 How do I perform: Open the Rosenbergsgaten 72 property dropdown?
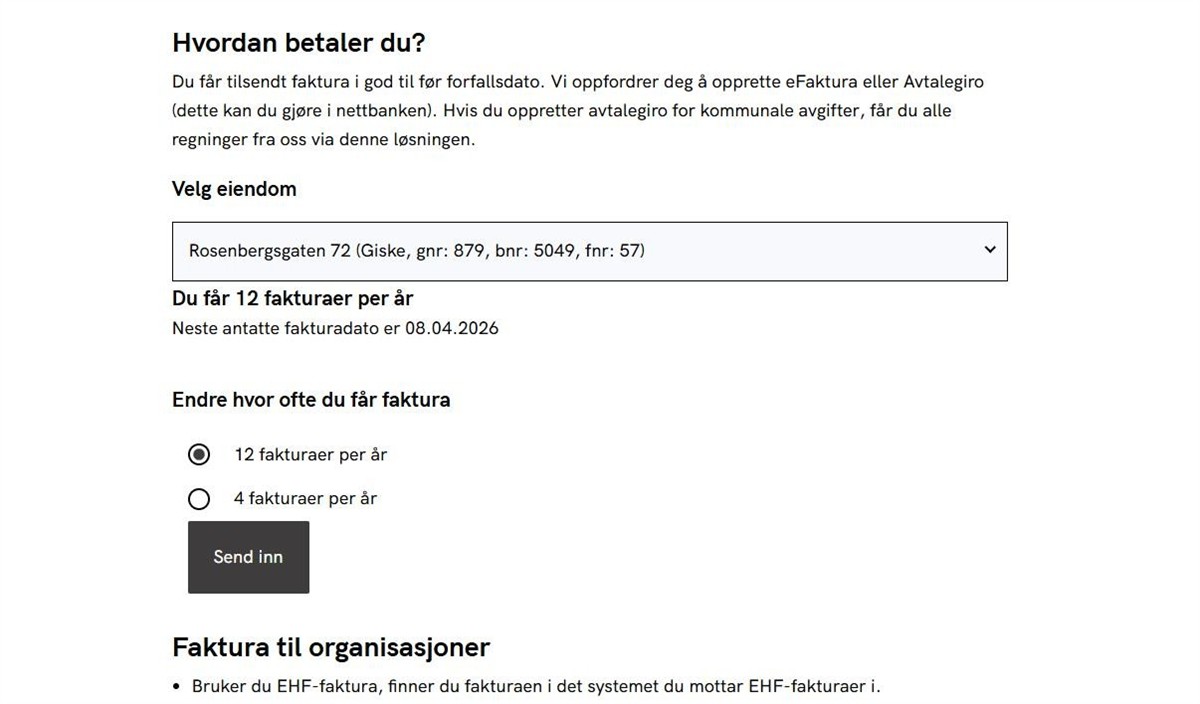point(588,251)
